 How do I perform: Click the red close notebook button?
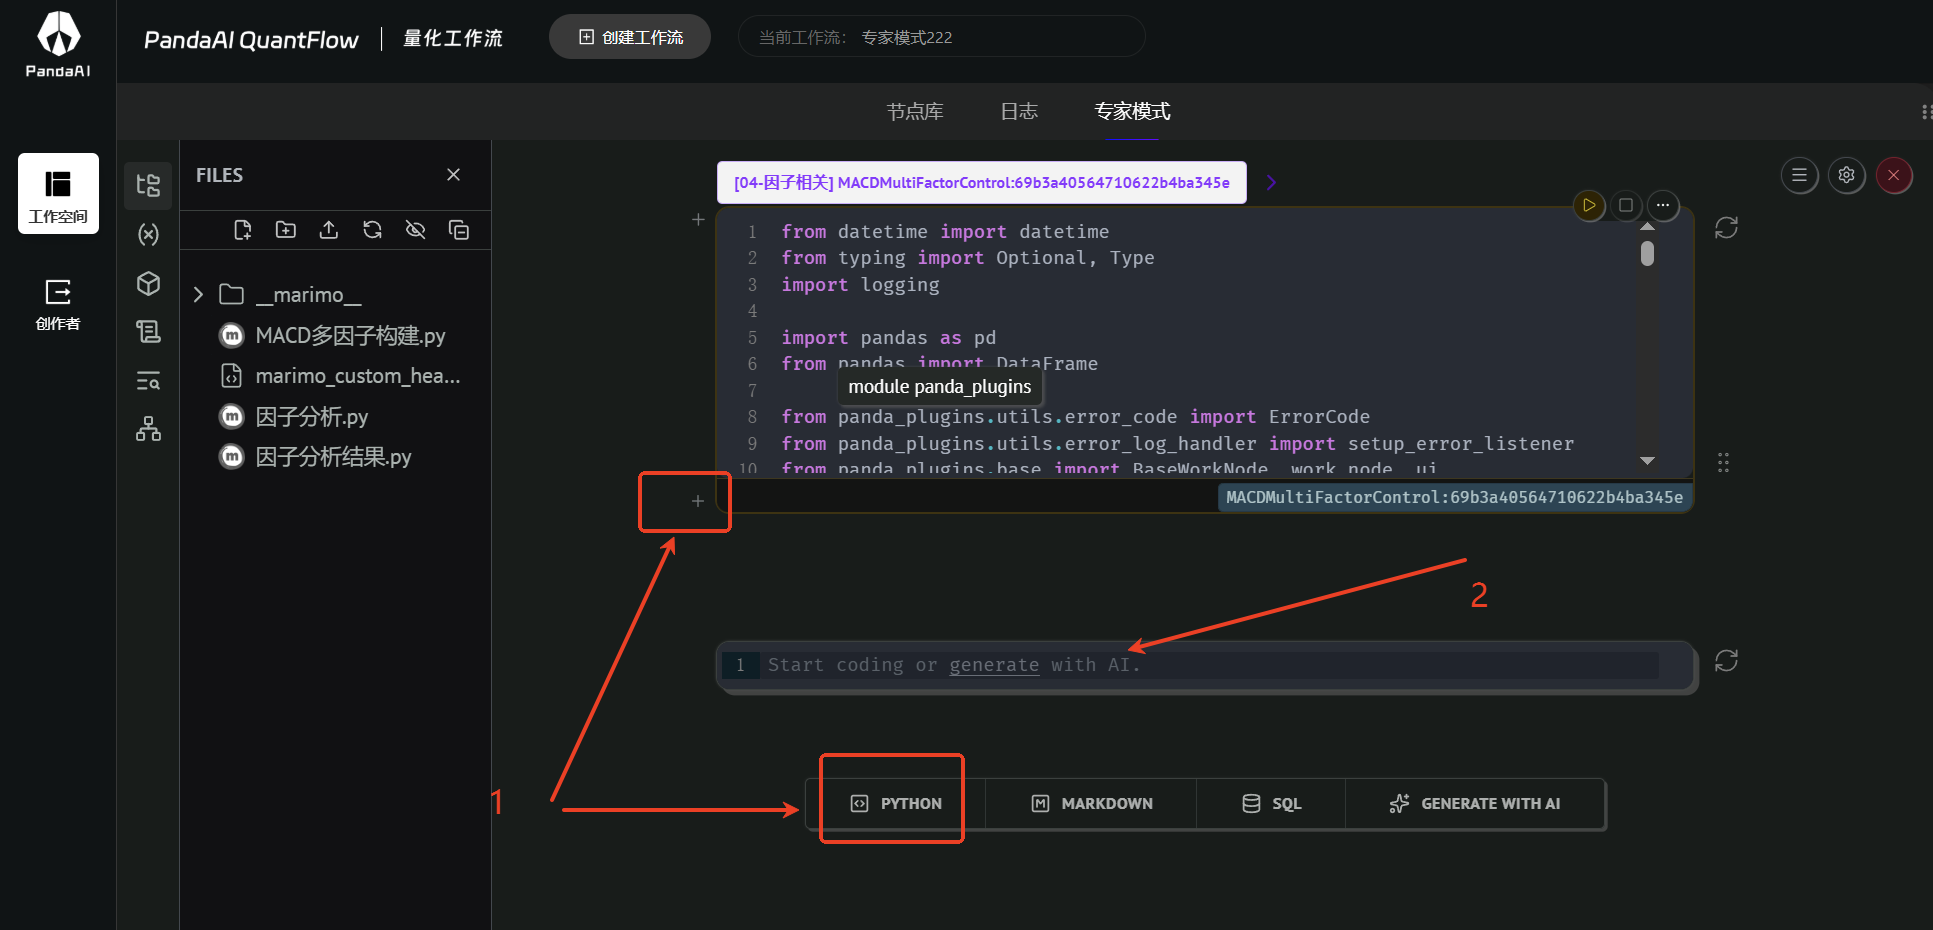point(1894,175)
